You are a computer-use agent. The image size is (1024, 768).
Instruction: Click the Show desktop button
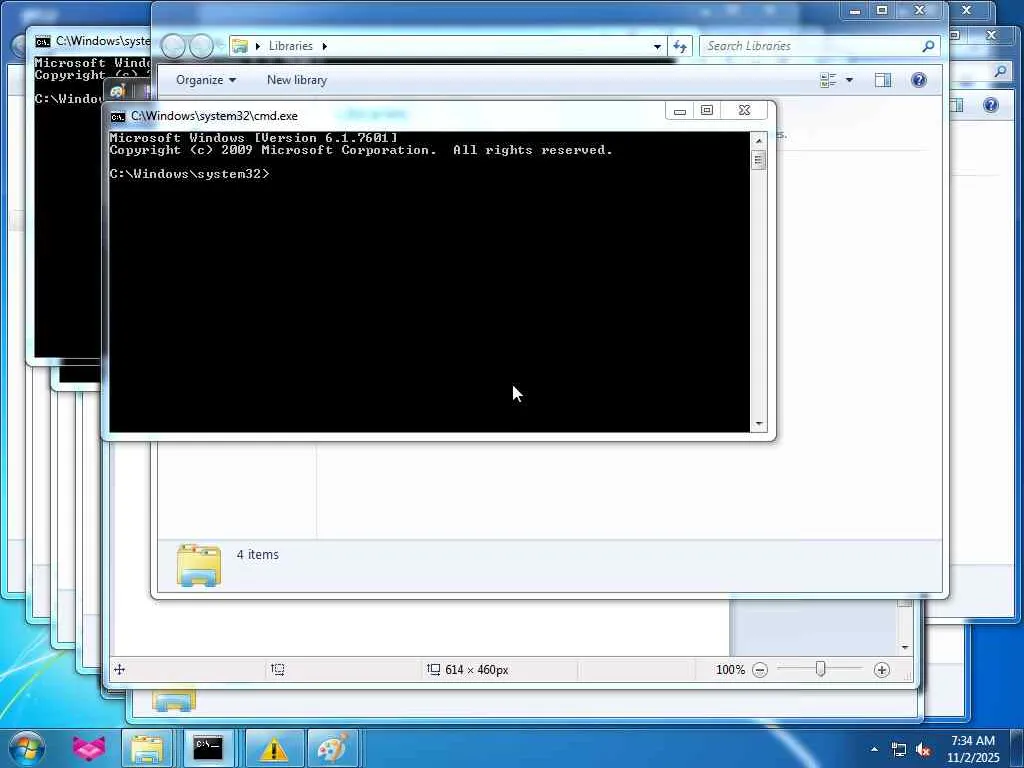click(1017, 748)
